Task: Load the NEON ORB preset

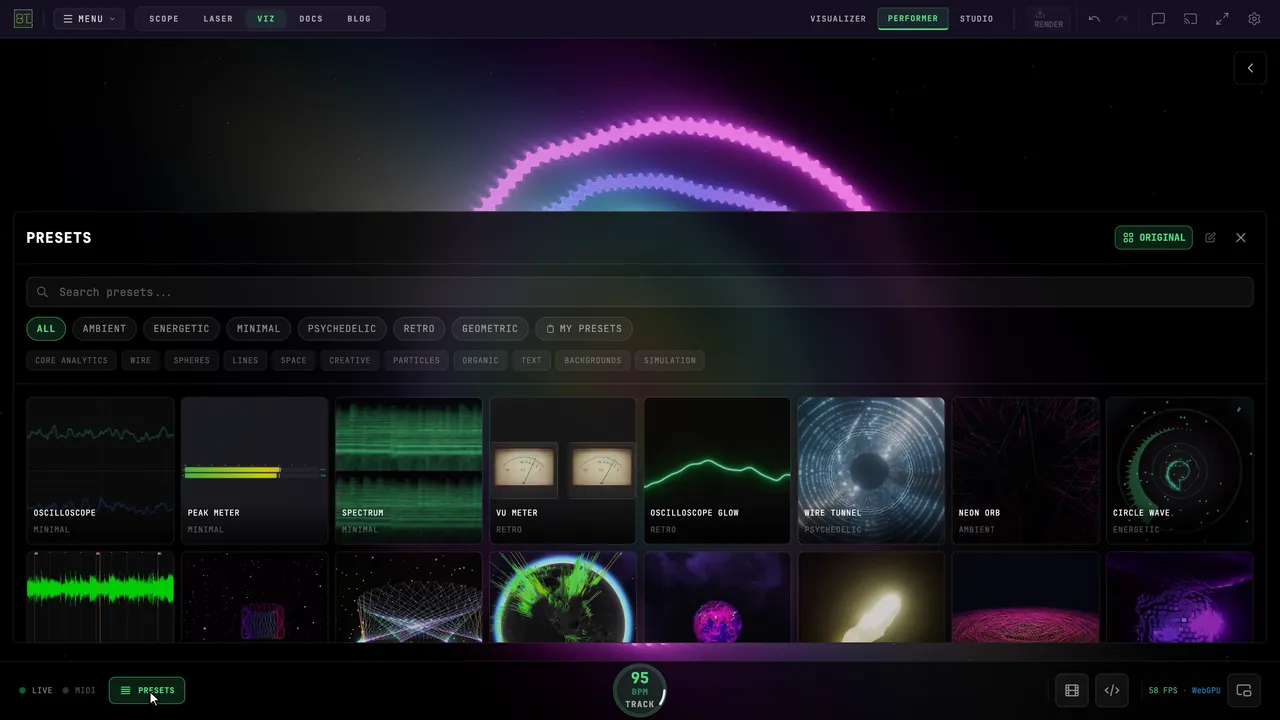Action: [x=1026, y=470]
